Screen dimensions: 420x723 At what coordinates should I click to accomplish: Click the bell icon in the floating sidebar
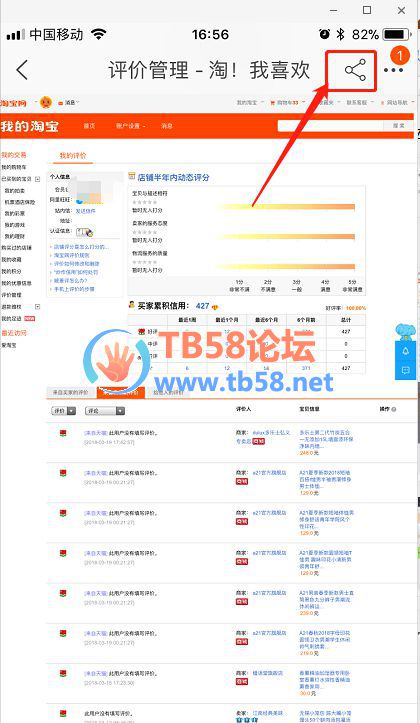pyautogui.click(x=406, y=351)
